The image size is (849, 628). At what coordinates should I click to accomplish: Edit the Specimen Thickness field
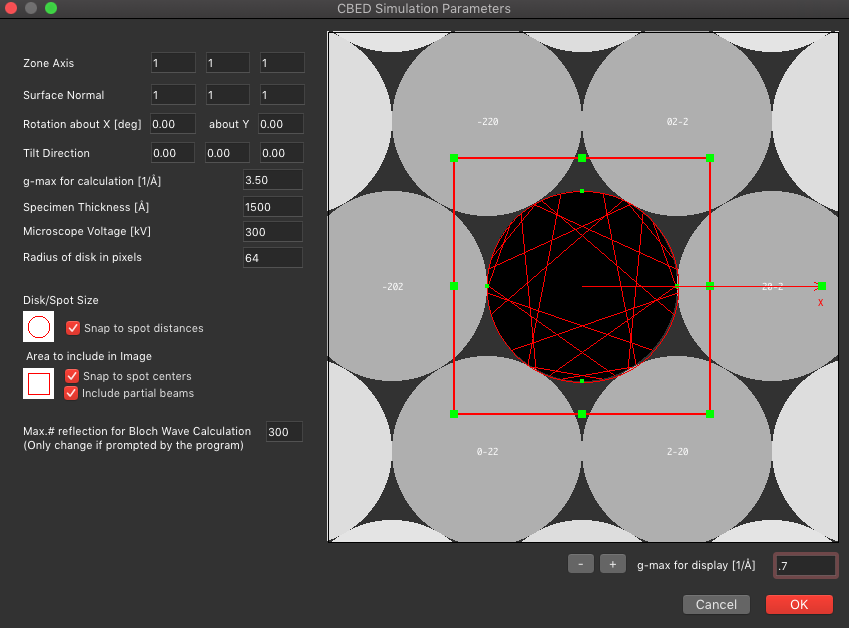click(273, 207)
